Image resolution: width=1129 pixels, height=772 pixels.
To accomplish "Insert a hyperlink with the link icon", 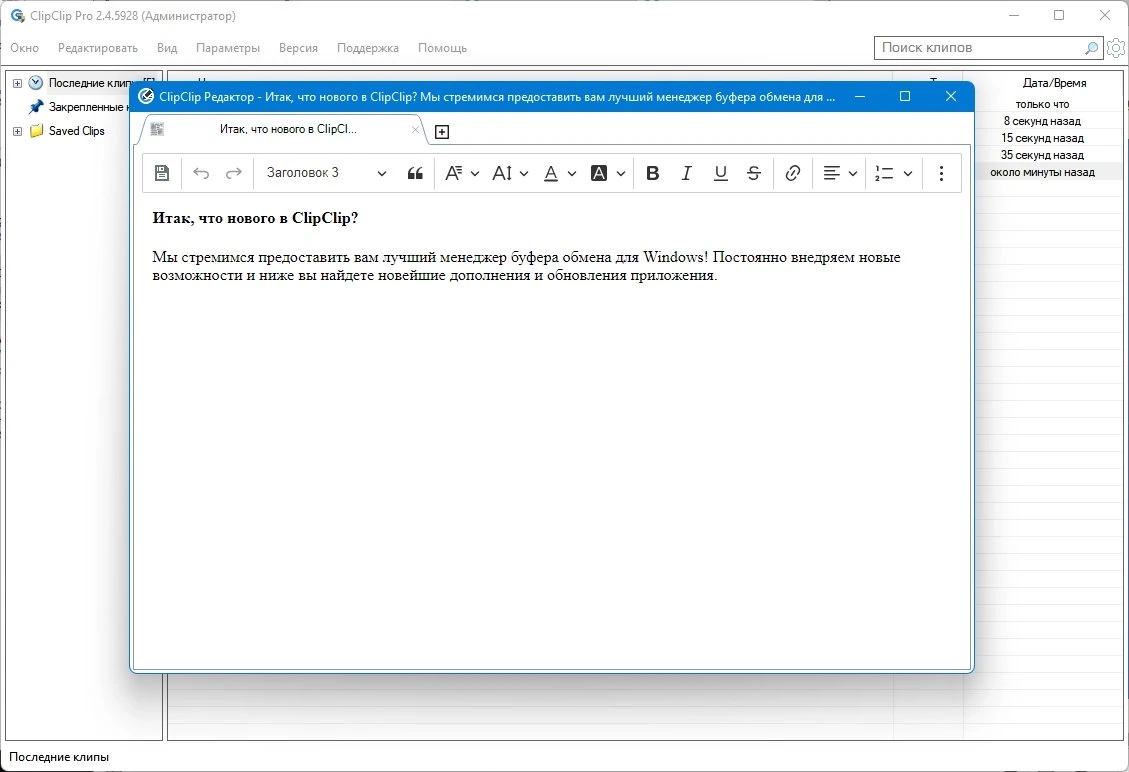I will click(x=793, y=173).
